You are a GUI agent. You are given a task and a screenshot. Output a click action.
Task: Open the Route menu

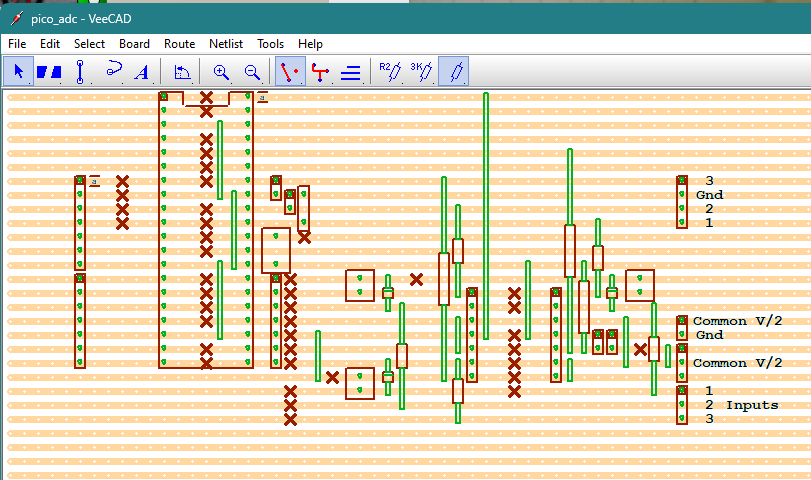[x=179, y=44]
